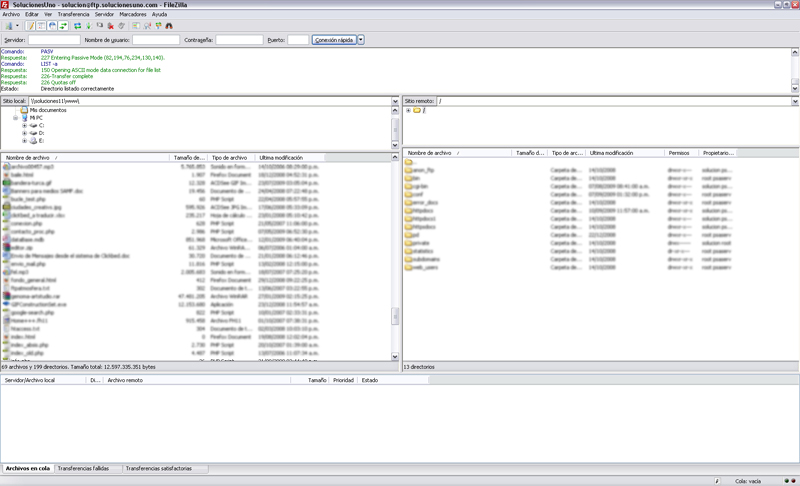This screenshot has width=800, height=486.
Task: Open the Marcadores menu
Action: pyautogui.click(x=133, y=14)
